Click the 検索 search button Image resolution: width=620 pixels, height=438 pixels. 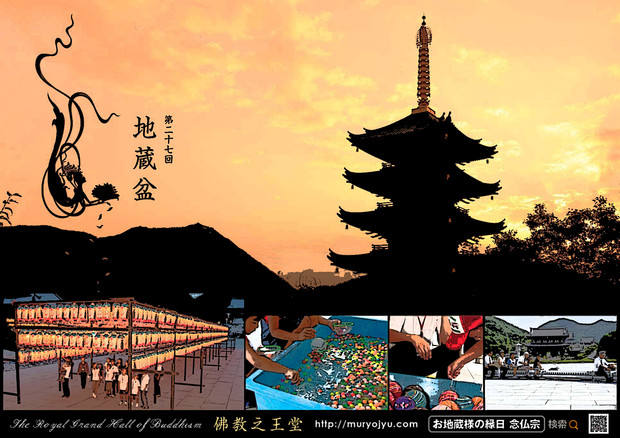coord(557,424)
